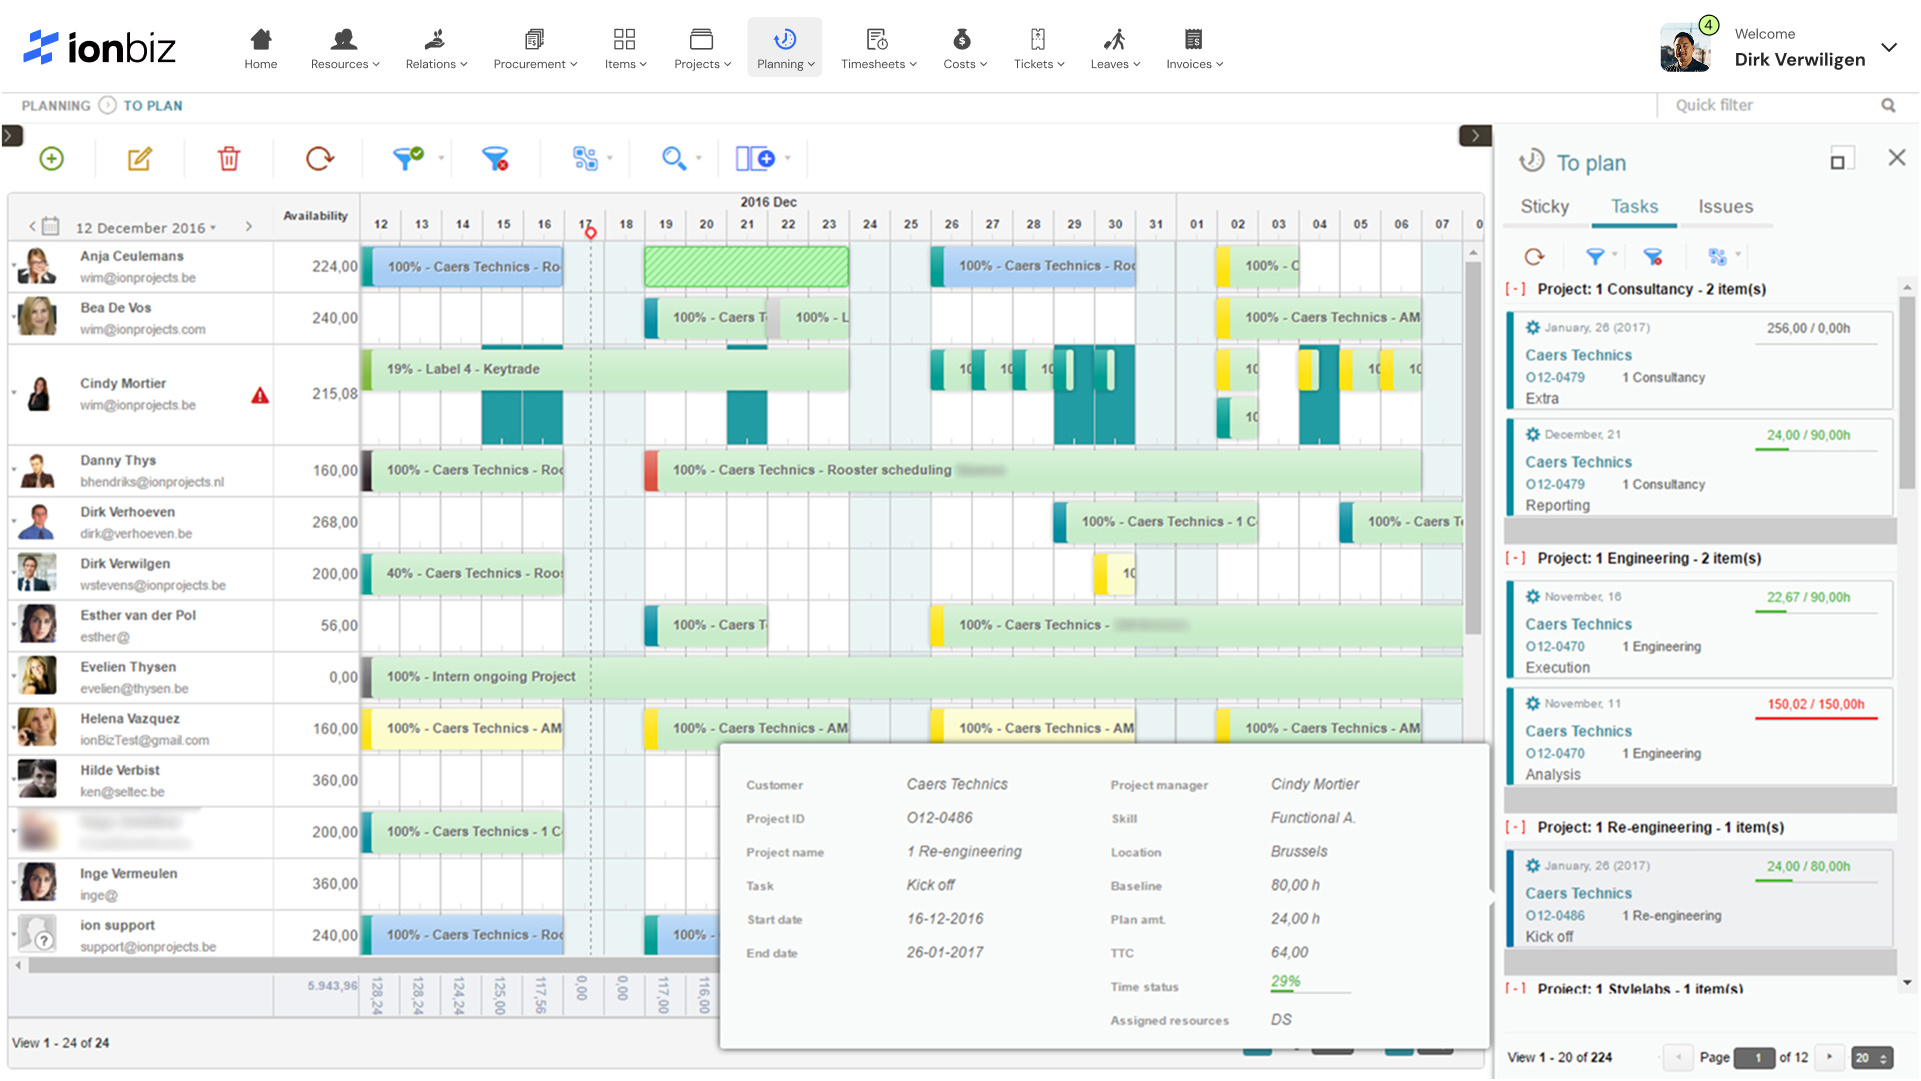Click the red delete trash icon

tap(229, 158)
